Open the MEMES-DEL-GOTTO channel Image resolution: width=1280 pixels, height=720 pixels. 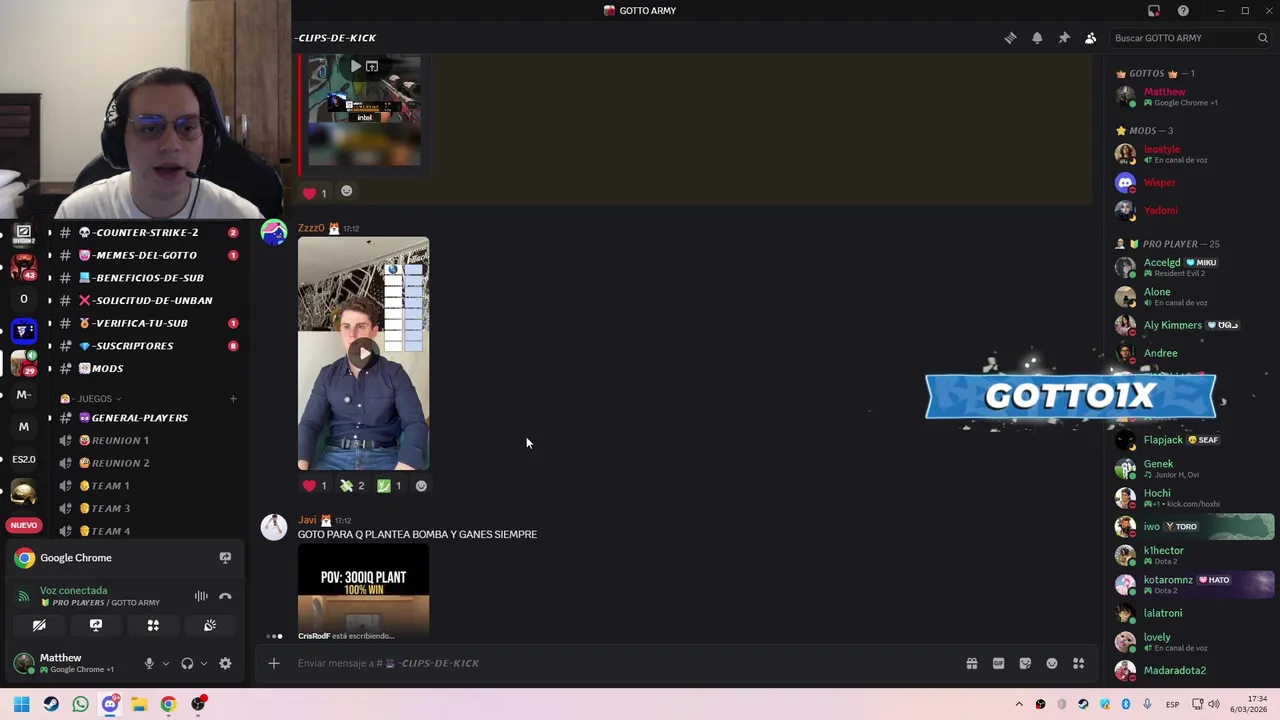point(148,255)
